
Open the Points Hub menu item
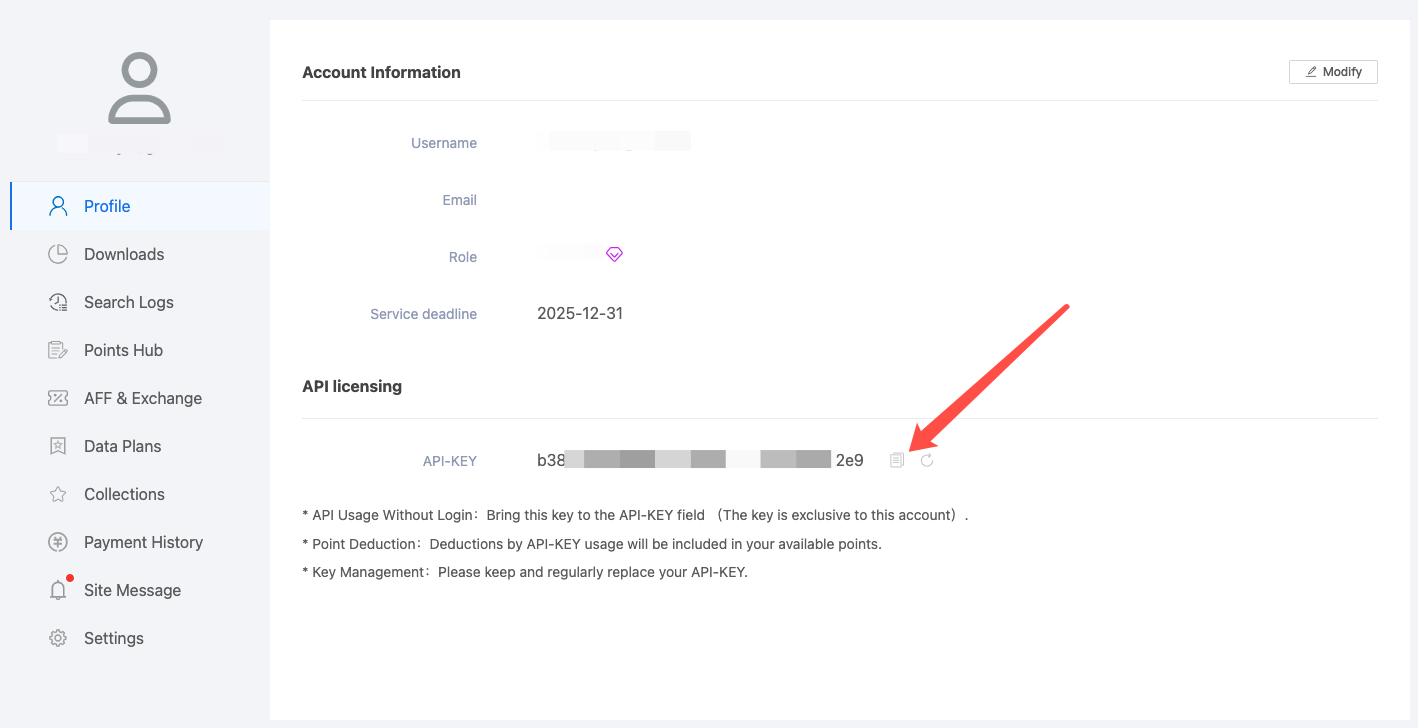pyautogui.click(x=140, y=350)
